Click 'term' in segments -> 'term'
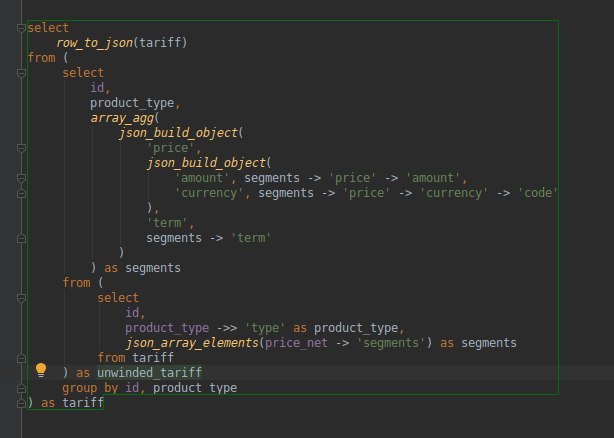 [251, 238]
